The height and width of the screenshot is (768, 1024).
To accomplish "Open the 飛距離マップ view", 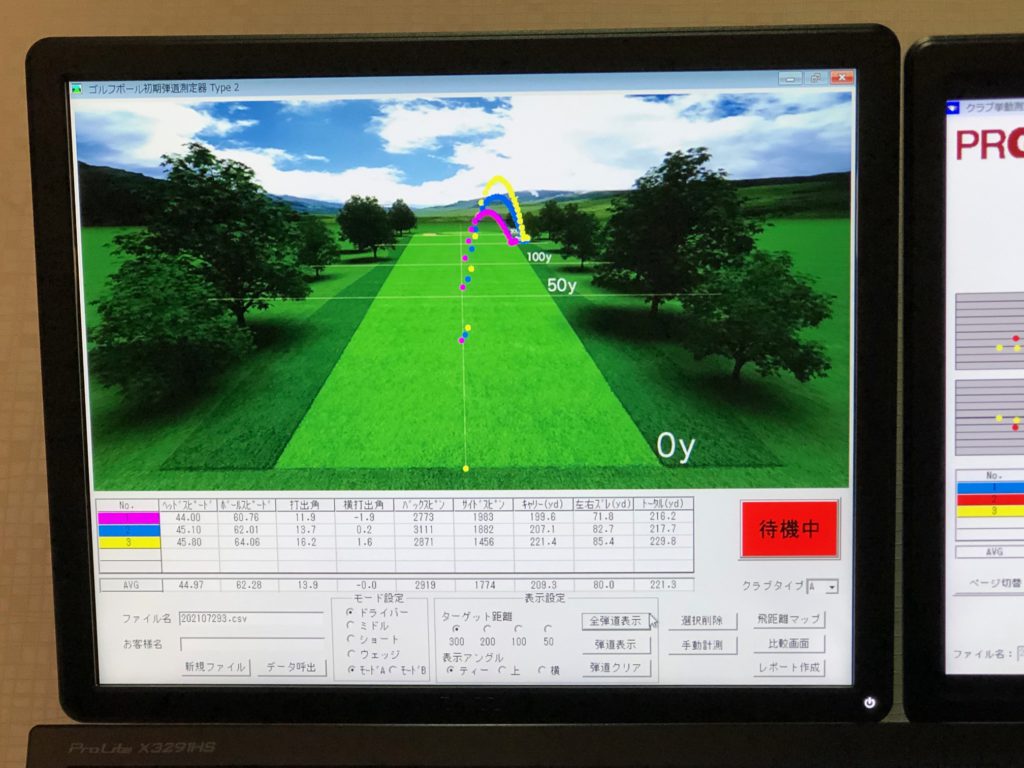I will 789,620.
